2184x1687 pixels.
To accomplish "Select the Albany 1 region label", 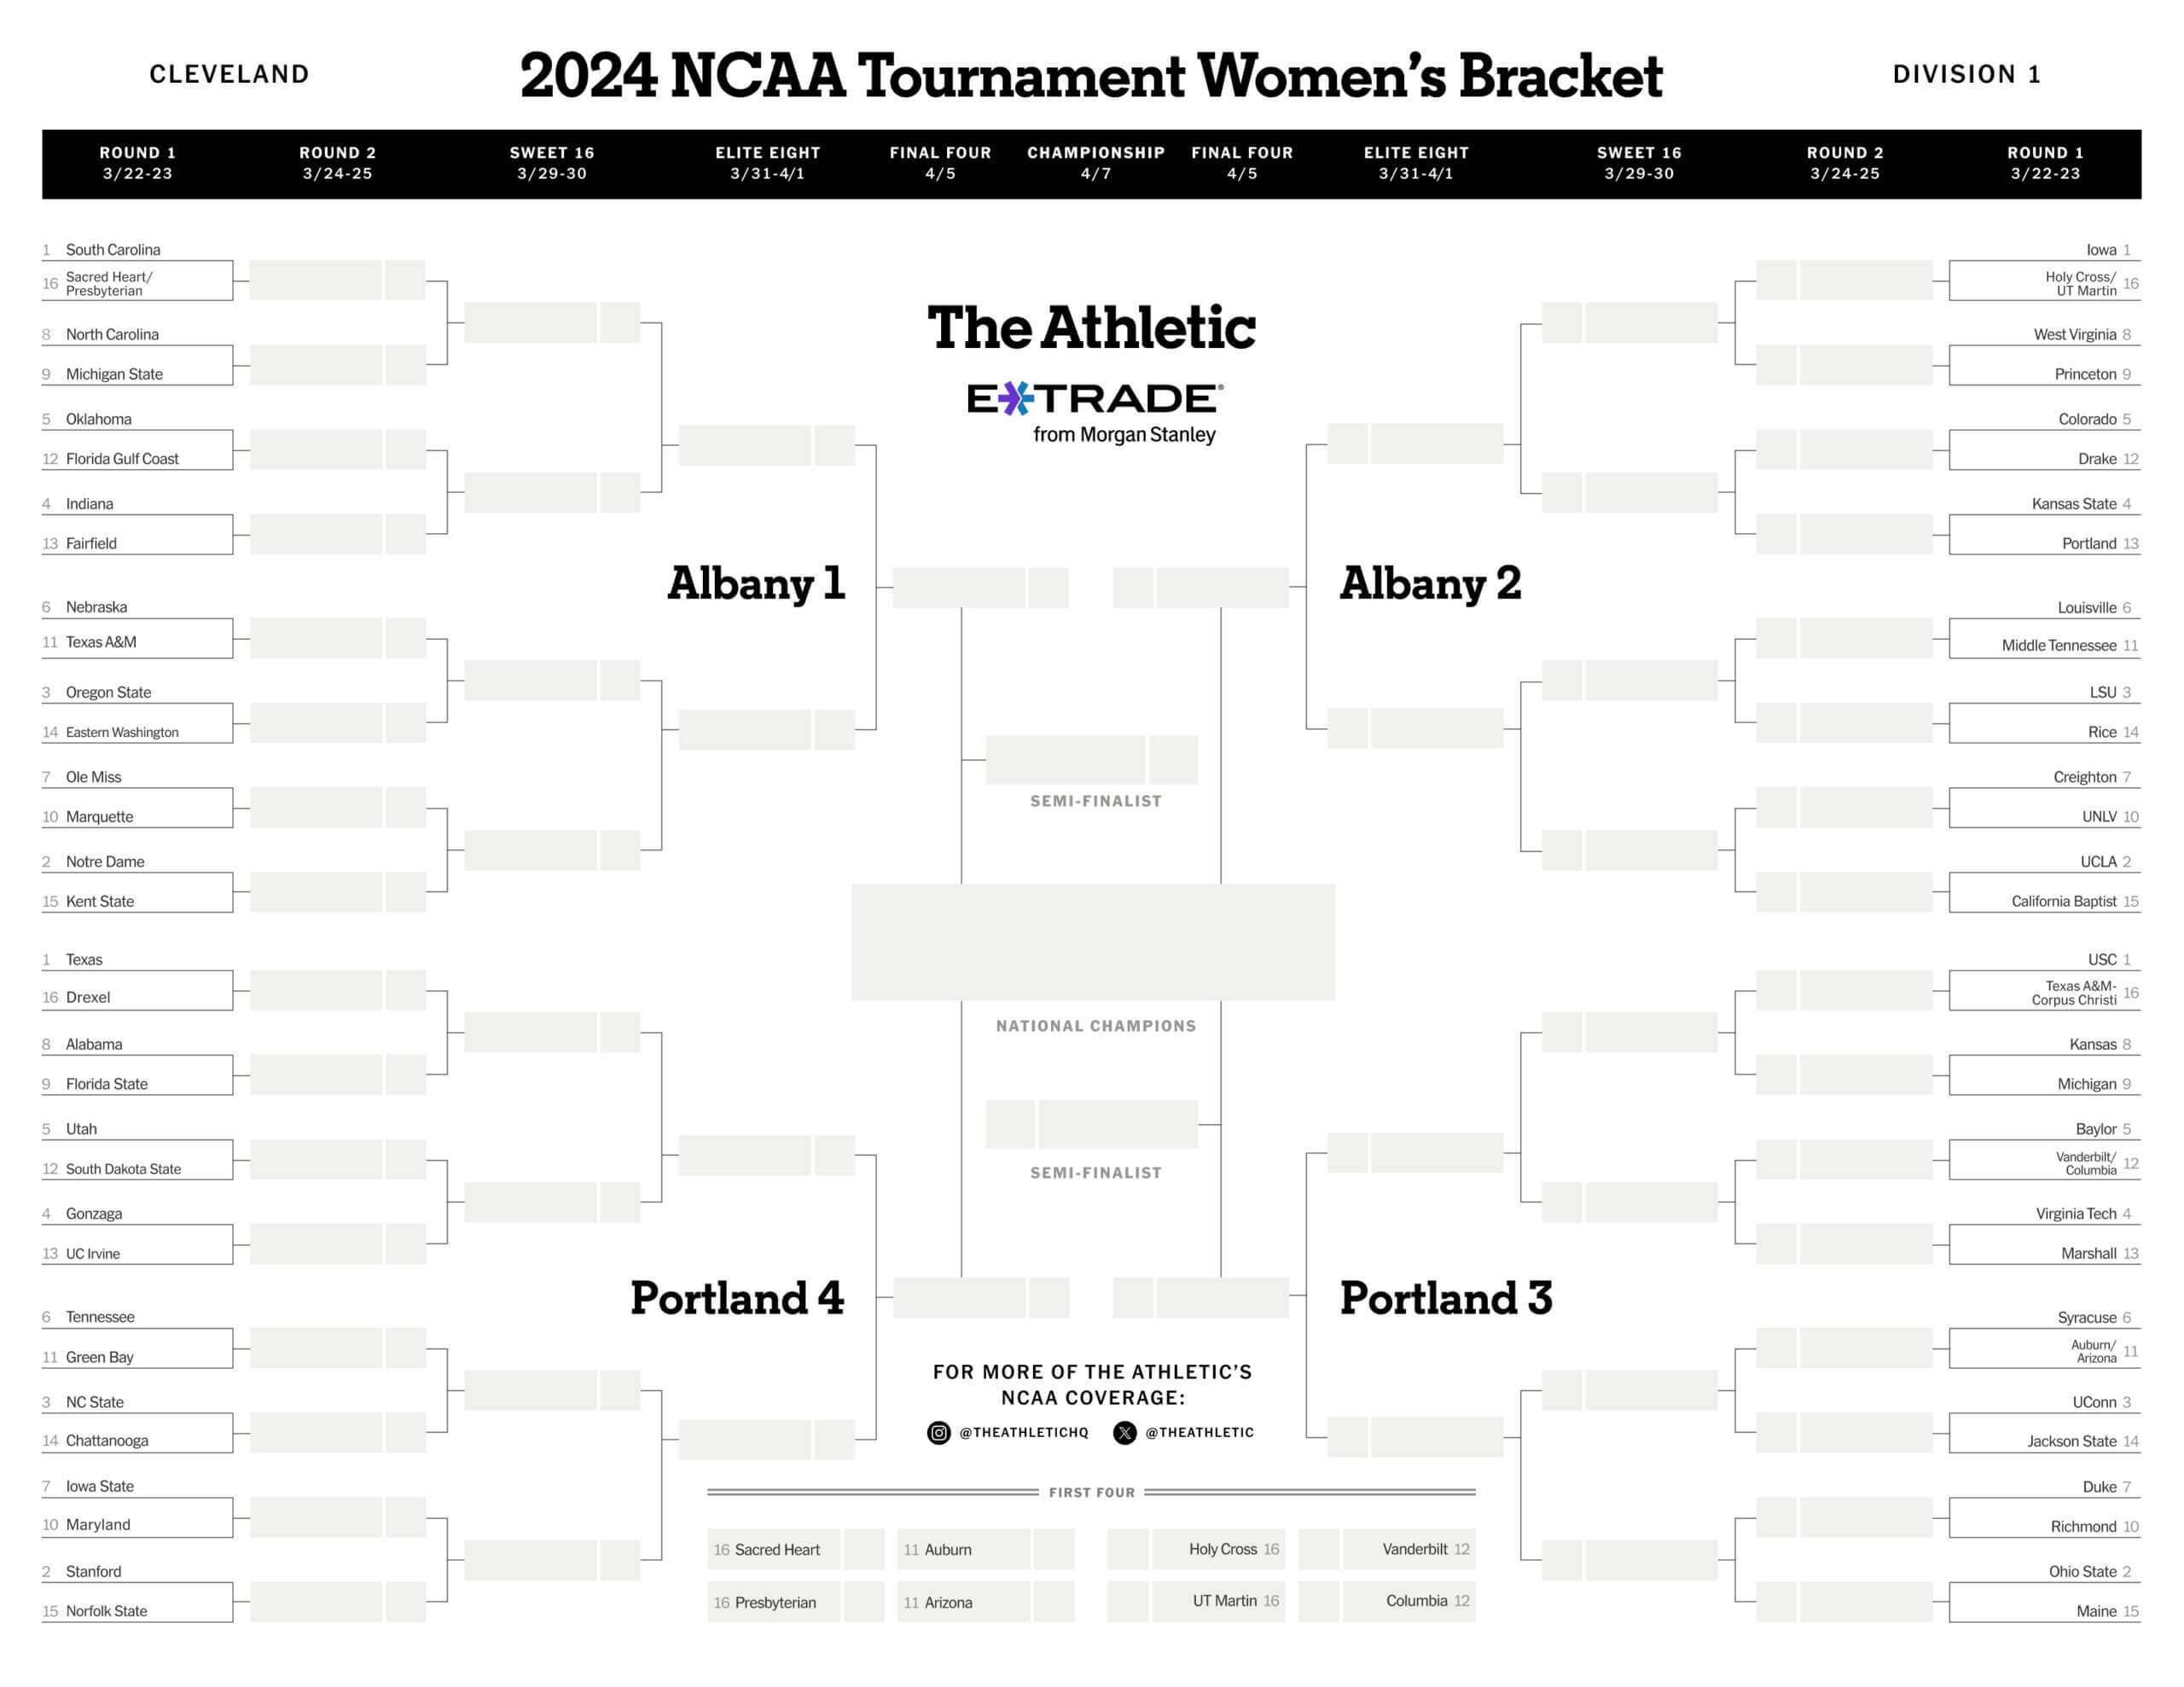I will coord(756,583).
